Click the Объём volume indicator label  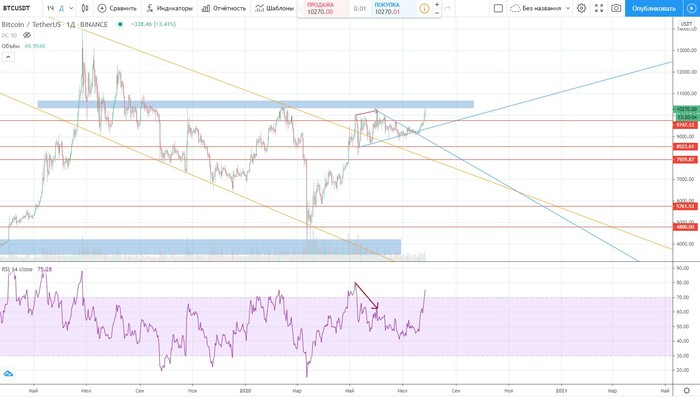pos(11,46)
